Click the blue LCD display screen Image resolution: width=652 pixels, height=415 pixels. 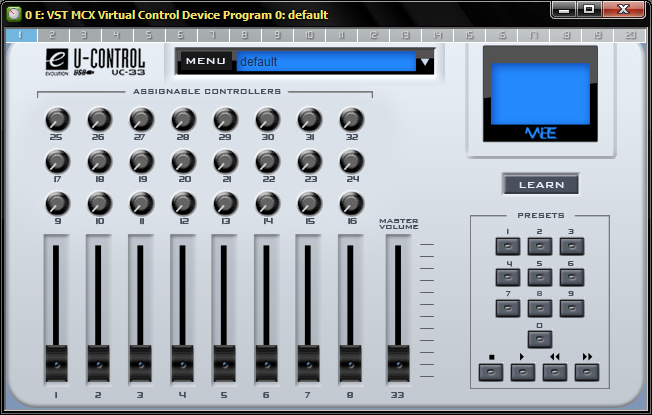(x=540, y=94)
